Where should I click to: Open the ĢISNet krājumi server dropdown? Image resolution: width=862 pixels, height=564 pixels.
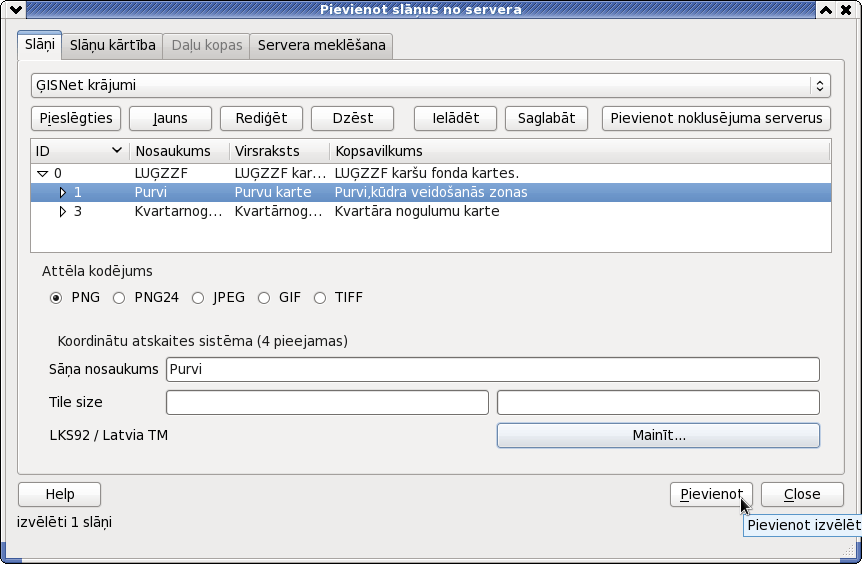coord(430,85)
